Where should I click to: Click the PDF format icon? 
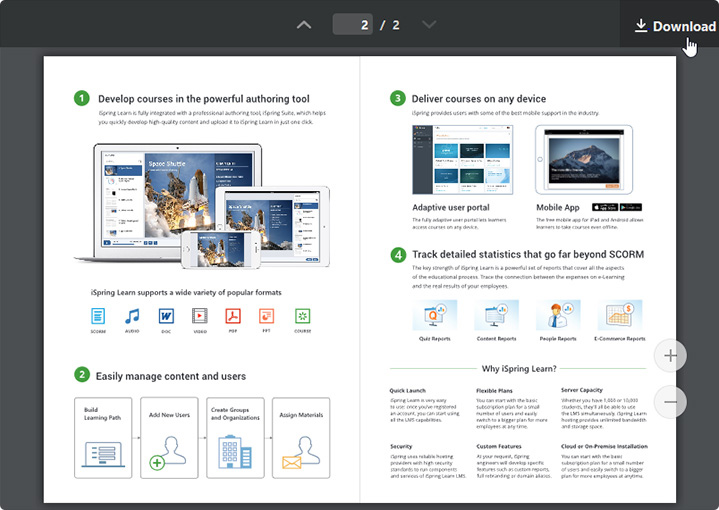[x=233, y=316]
